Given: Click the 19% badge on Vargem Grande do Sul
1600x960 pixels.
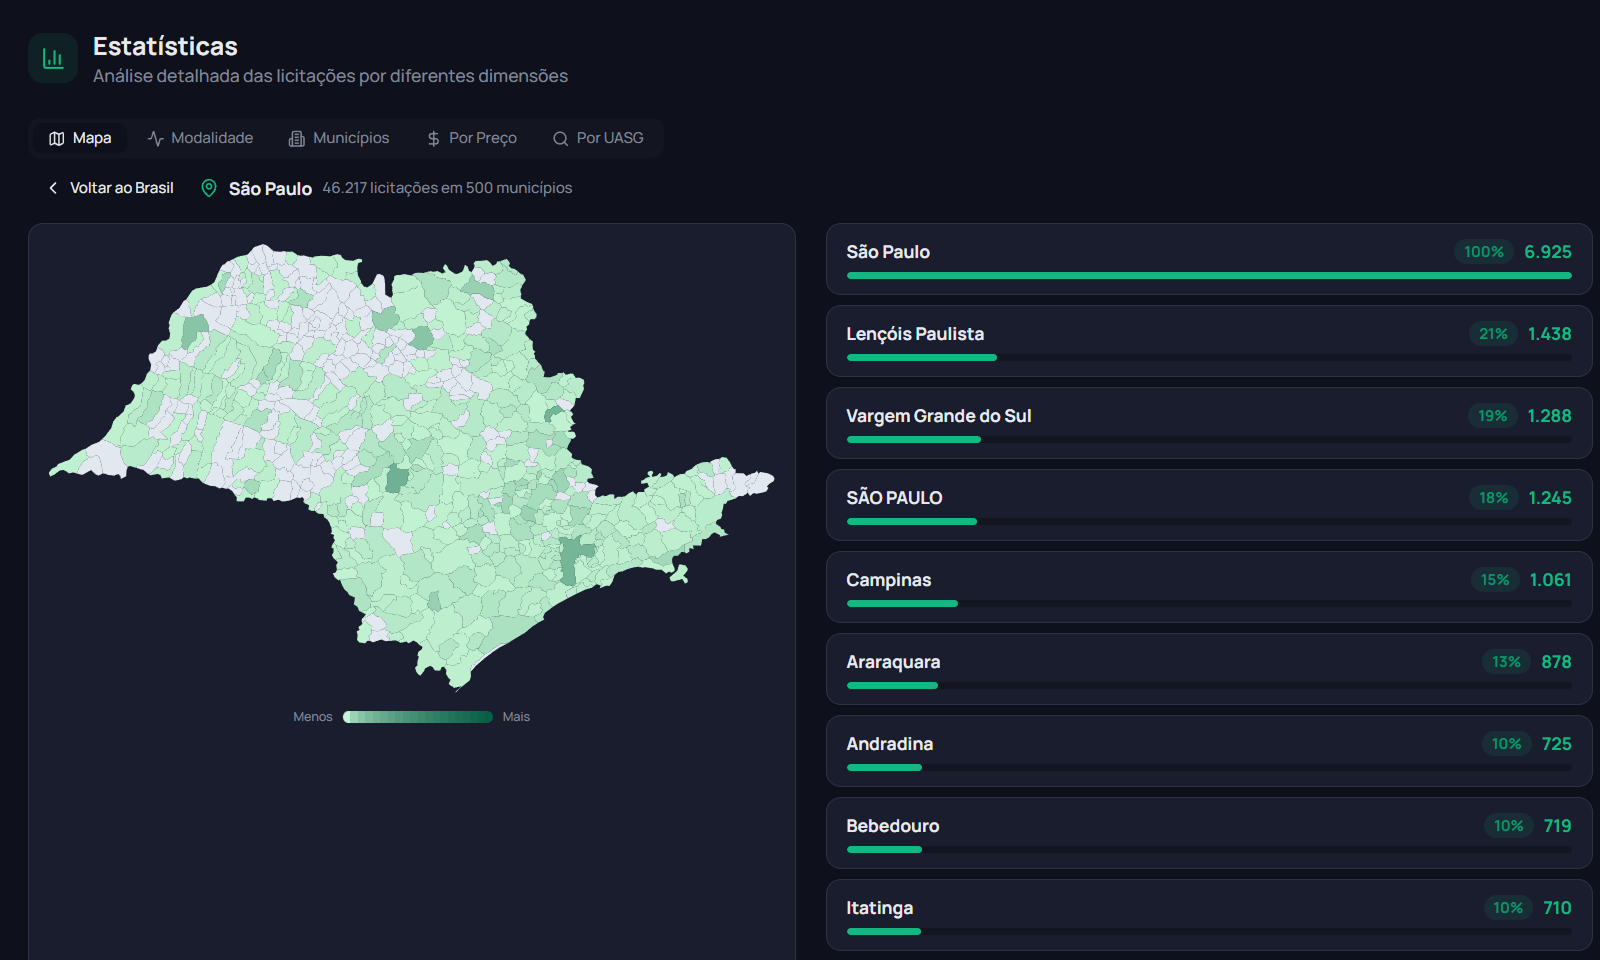Looking at the screenshot, I should click(1492, 416).
